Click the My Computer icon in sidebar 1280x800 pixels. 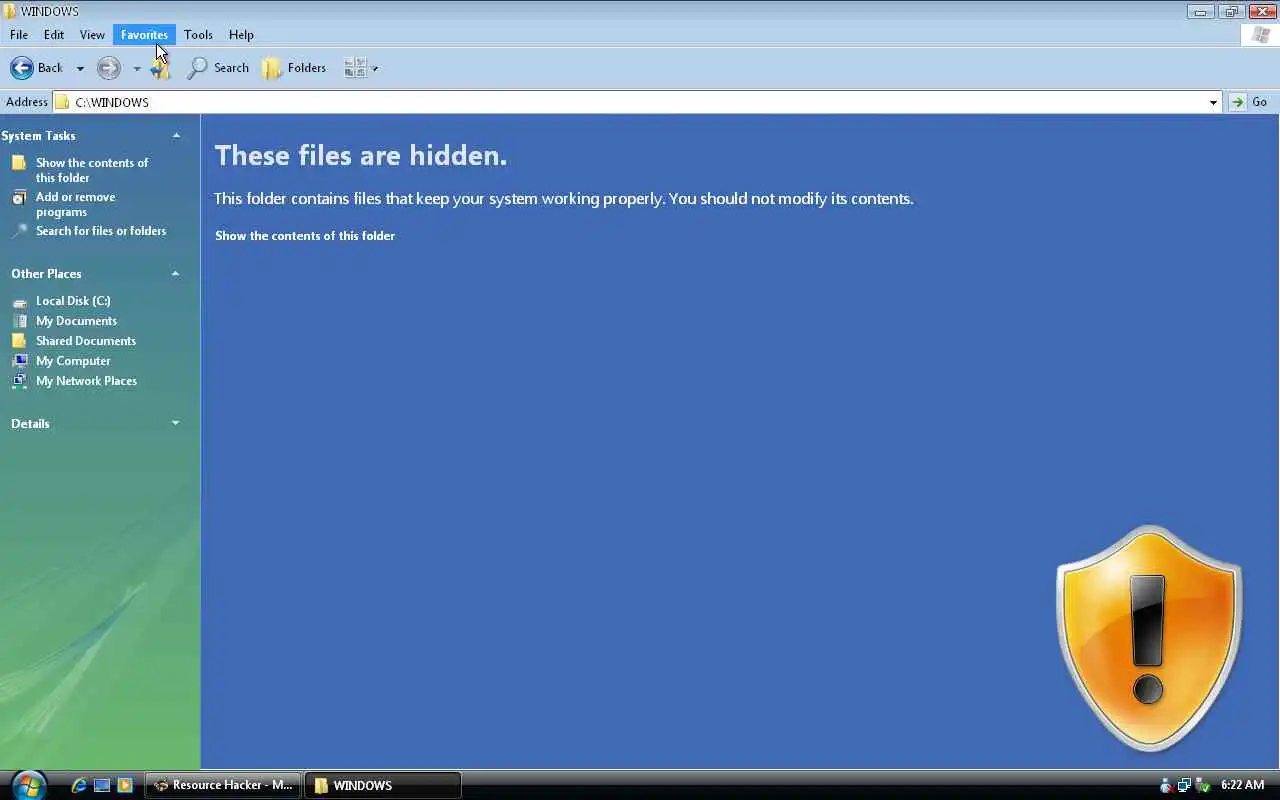pos(19,361)
